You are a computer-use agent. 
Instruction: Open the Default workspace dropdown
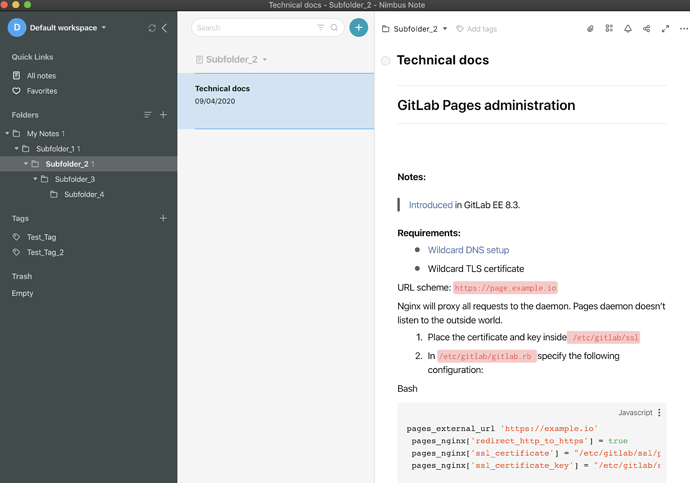pyautogui.click(x=67, y=28)
